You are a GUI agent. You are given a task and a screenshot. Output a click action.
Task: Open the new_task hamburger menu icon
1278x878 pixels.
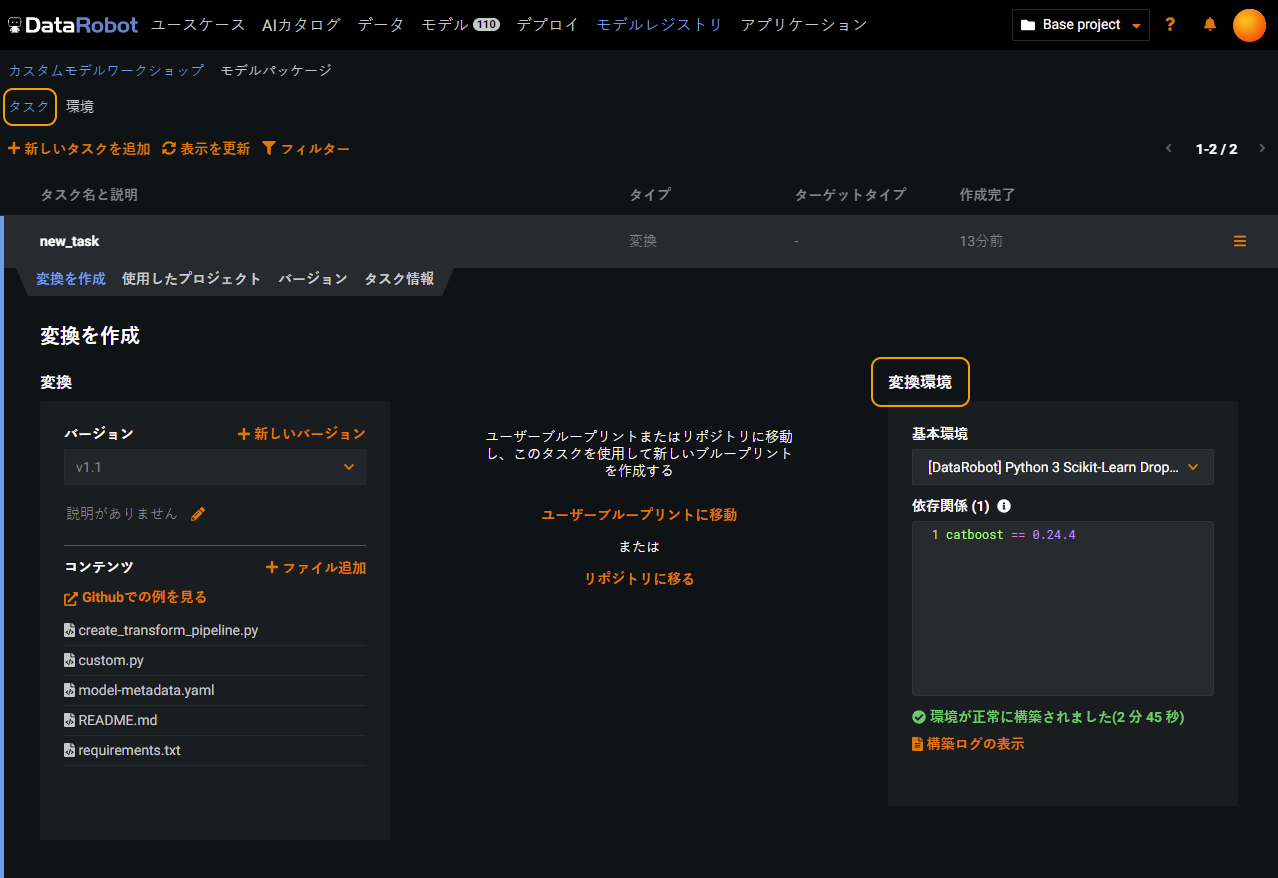[x=1240, y=241]
